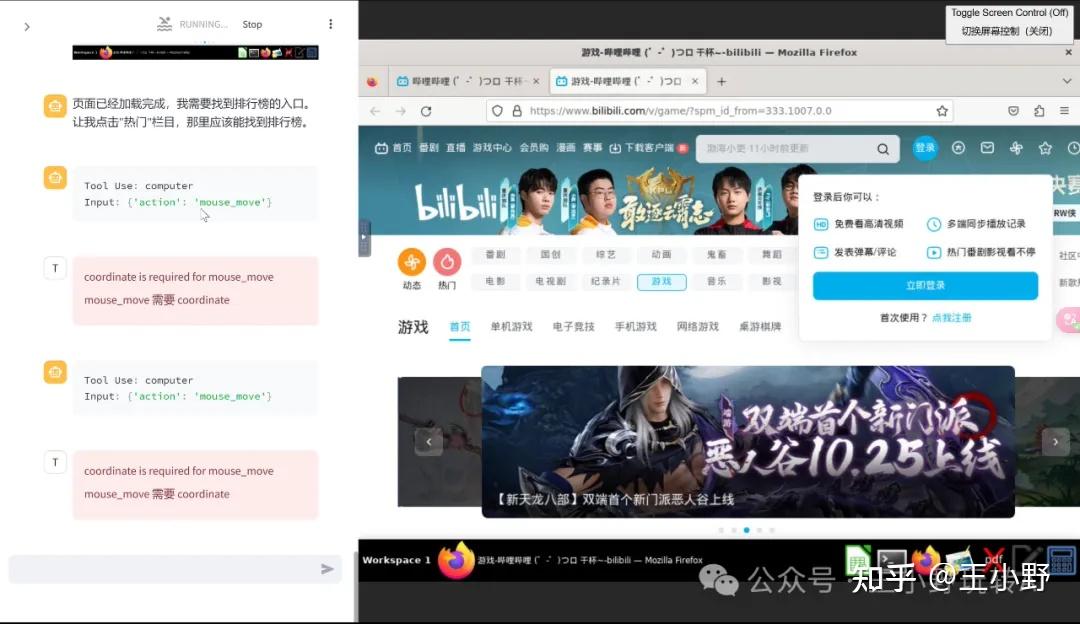Image resolution: width=1080 pixels, height=624 pixels.
Task: Click the active blue carousel dot
Action: click(x=747, y=530)
